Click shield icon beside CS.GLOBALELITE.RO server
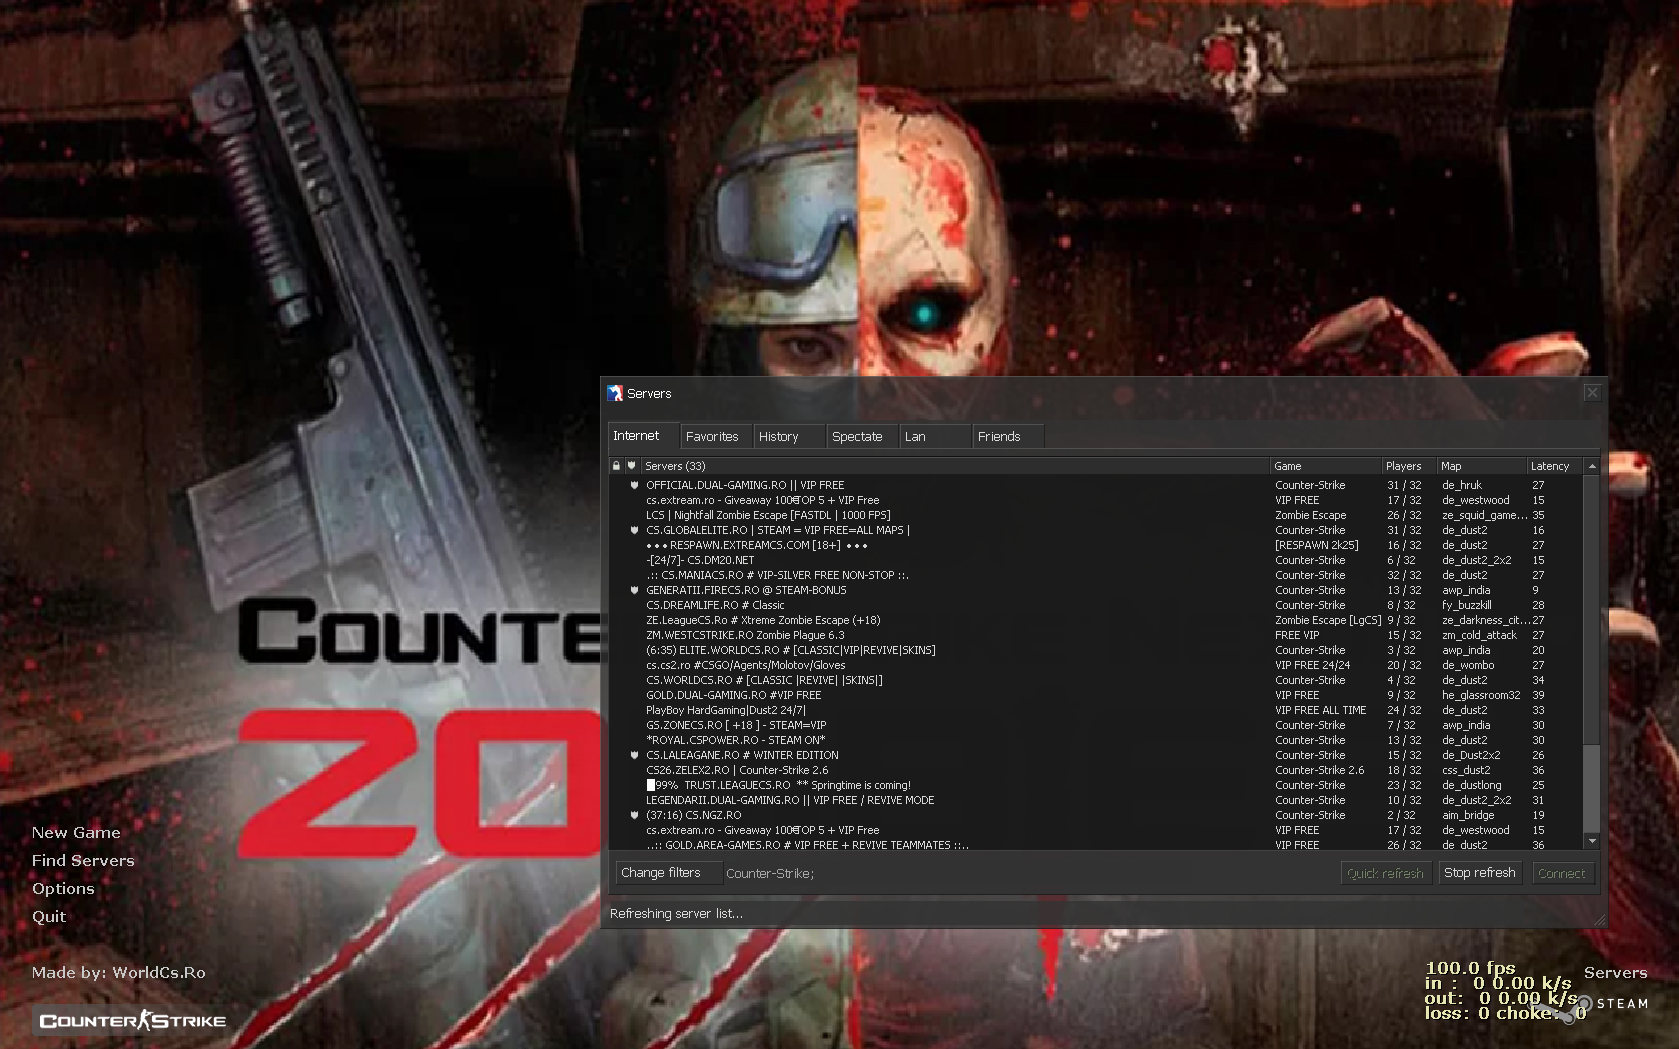Viewport: 1679px width, 1049px height. (x=634, y=530)
